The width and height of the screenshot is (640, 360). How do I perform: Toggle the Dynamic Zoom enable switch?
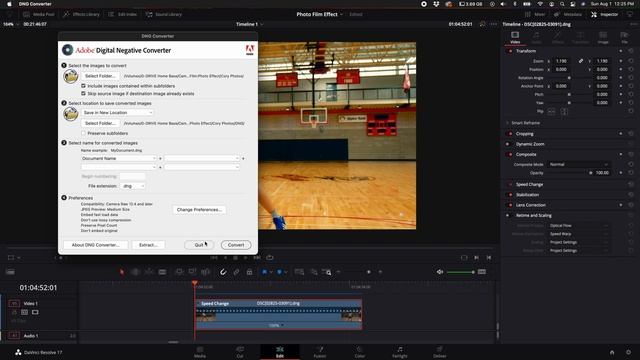pos(508,144)
